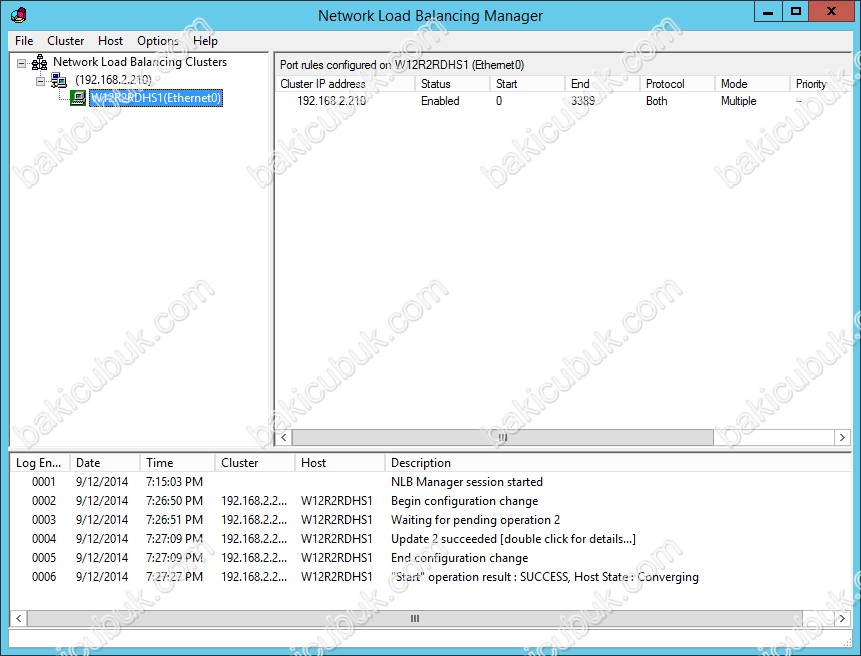Click the log pane scroll right arrow
Screen dimensions: 861x656
(x=842, y=619)
